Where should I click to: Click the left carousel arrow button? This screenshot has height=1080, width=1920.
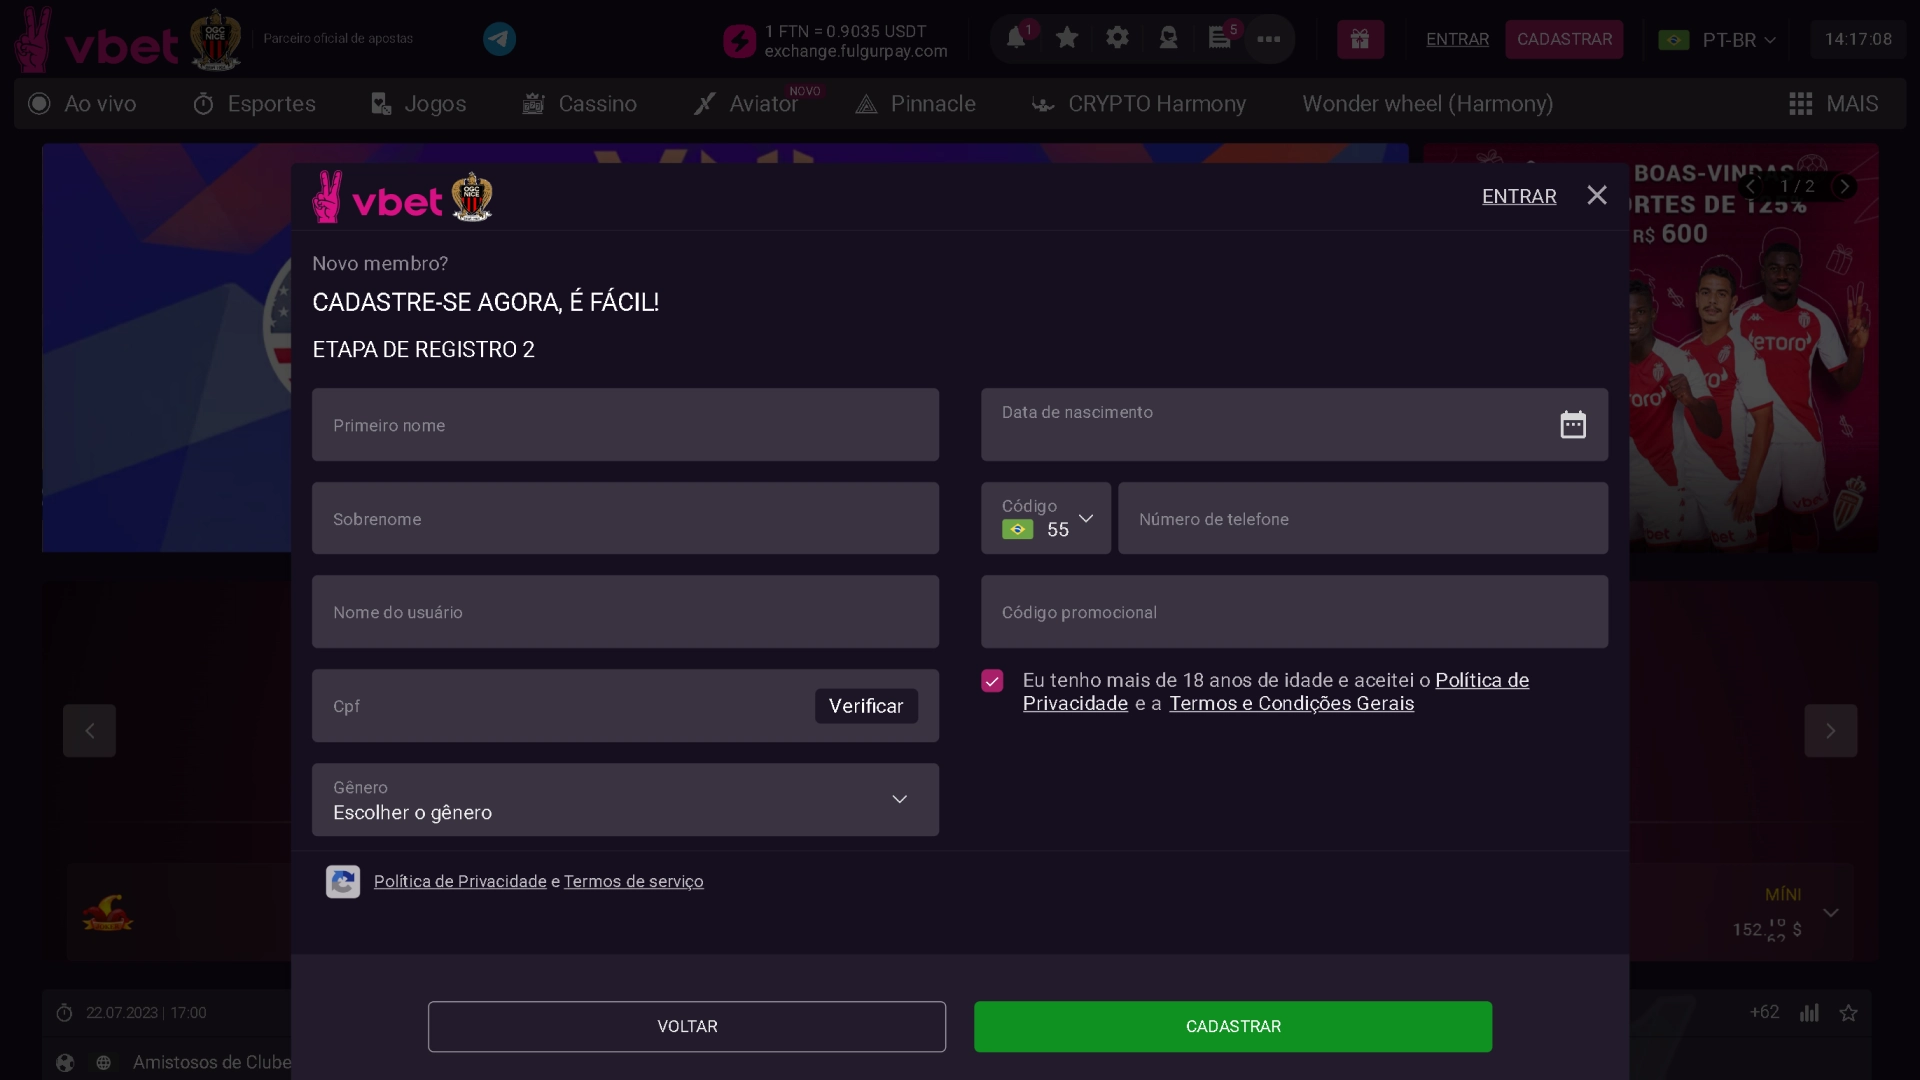pyautogui.click(x=89, y=731)
